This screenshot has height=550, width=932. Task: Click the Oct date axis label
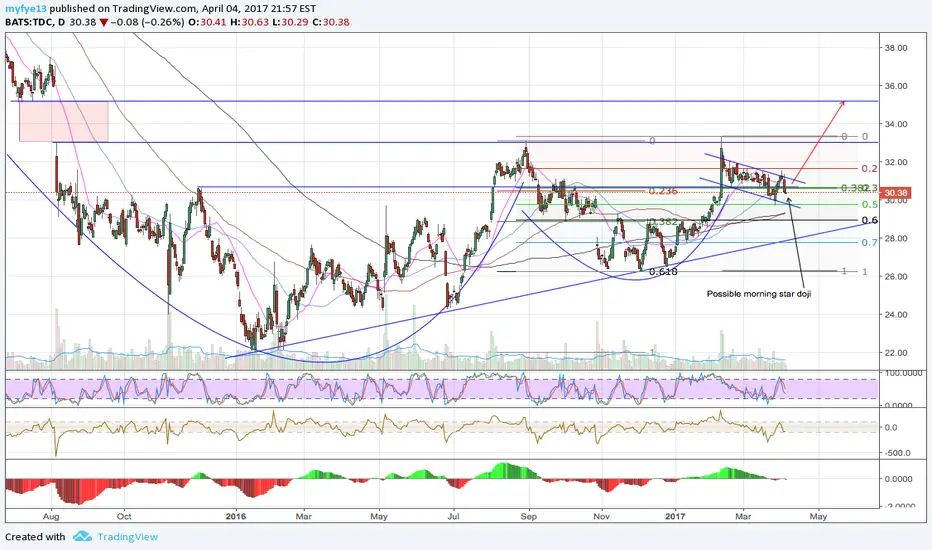coord(124,516)
